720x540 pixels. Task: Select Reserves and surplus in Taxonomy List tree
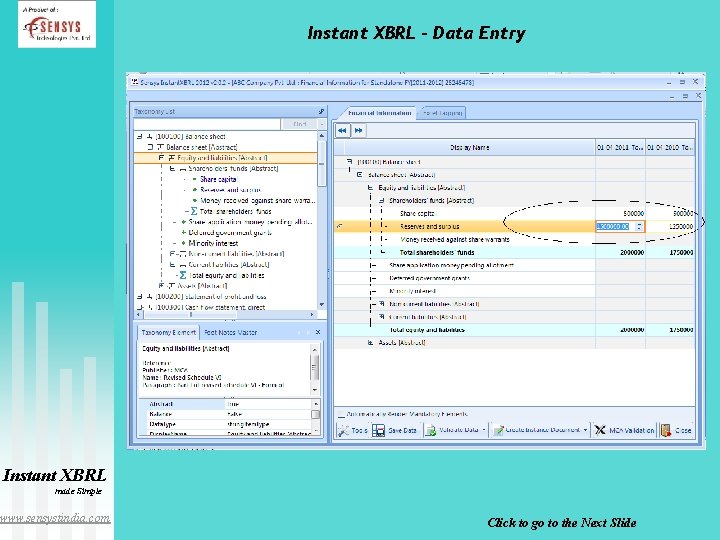231,190
